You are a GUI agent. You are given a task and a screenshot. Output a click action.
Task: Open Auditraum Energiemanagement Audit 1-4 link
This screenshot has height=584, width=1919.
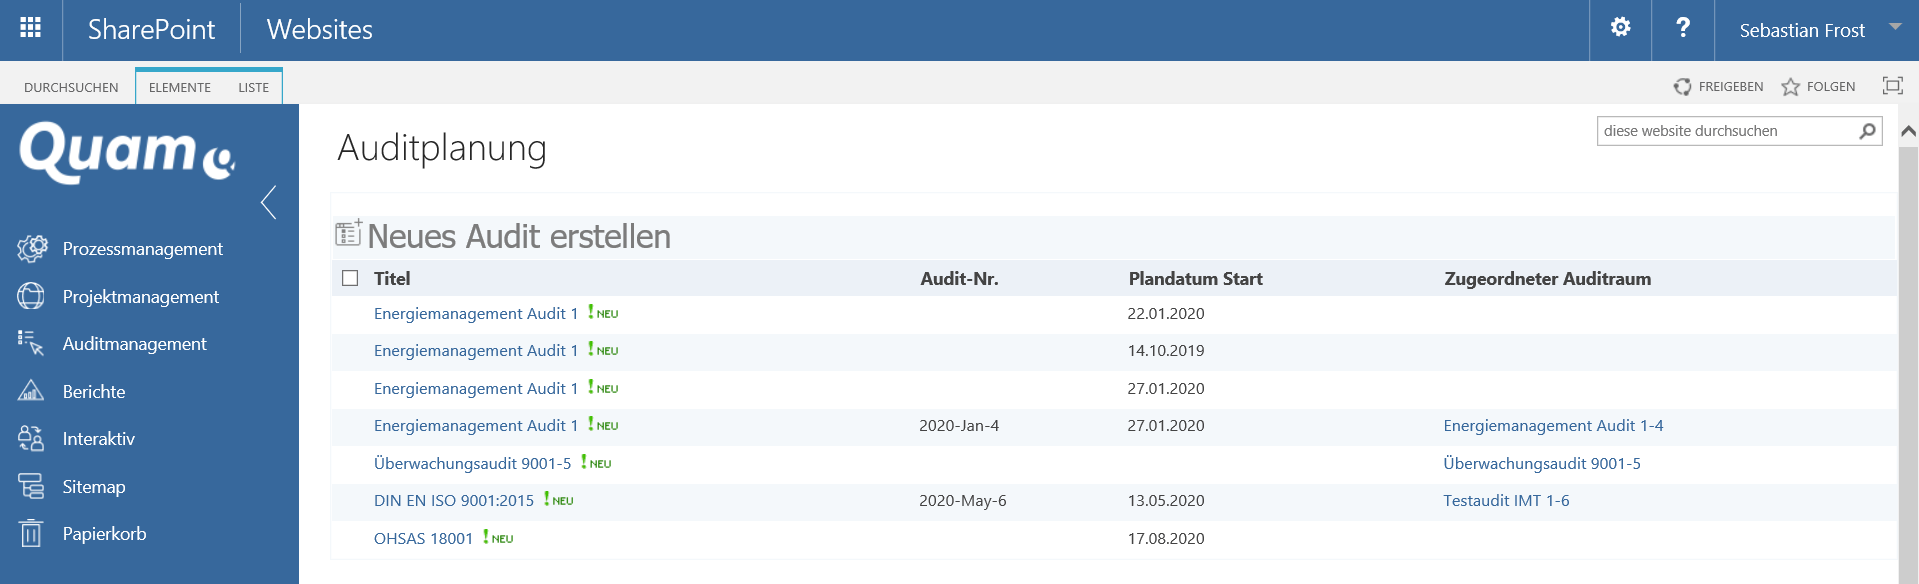pyautogui.click(x=1553, y=426)
